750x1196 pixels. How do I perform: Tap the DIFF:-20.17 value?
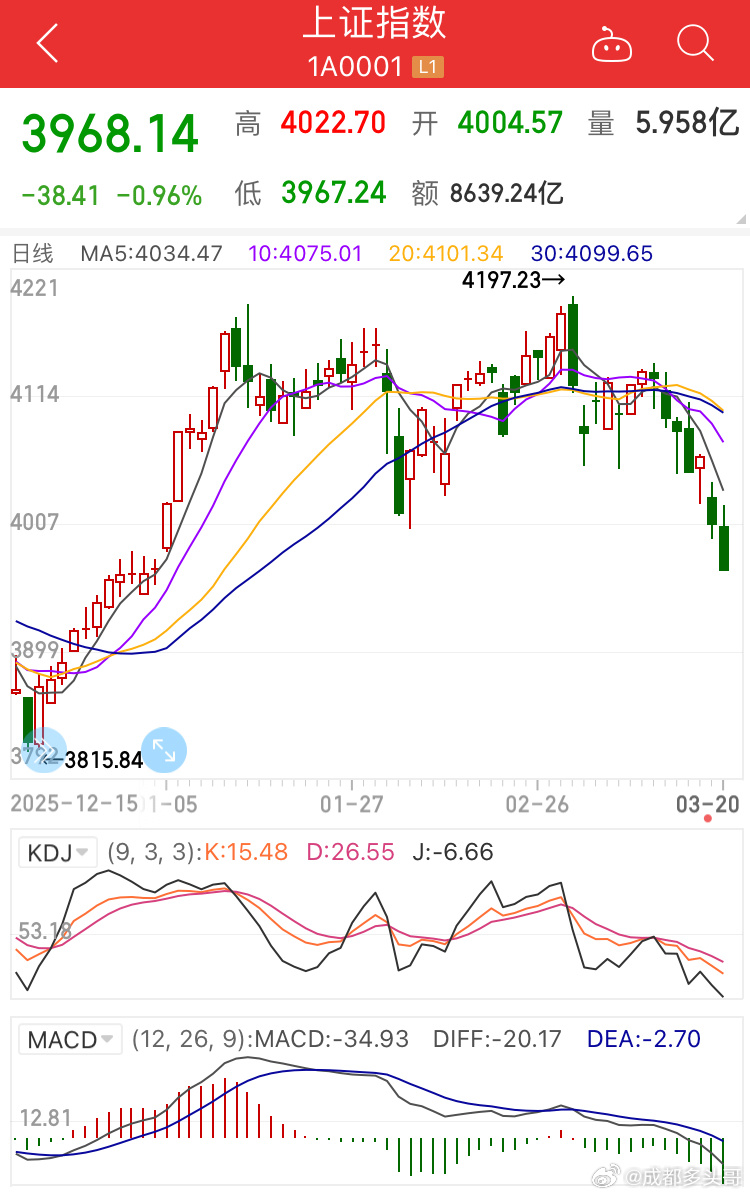pyautogui.click(x=497, y=1039)
